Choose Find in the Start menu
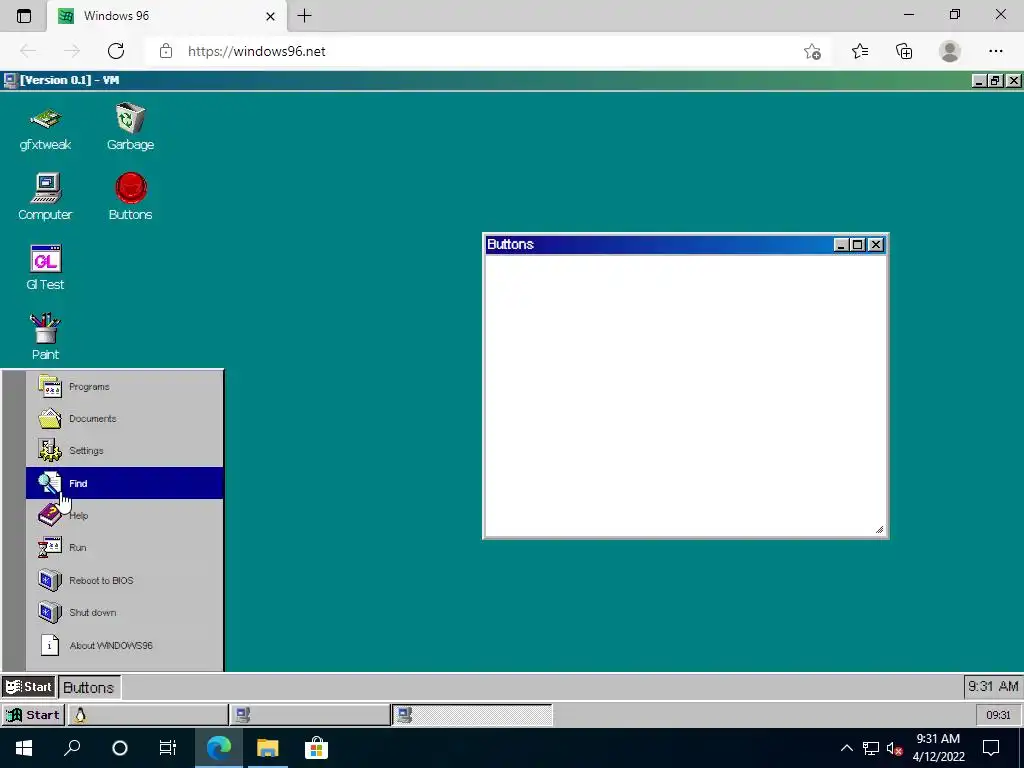Image resolution: width=1024 pixels, height=768 pixels. coord(125,483)
